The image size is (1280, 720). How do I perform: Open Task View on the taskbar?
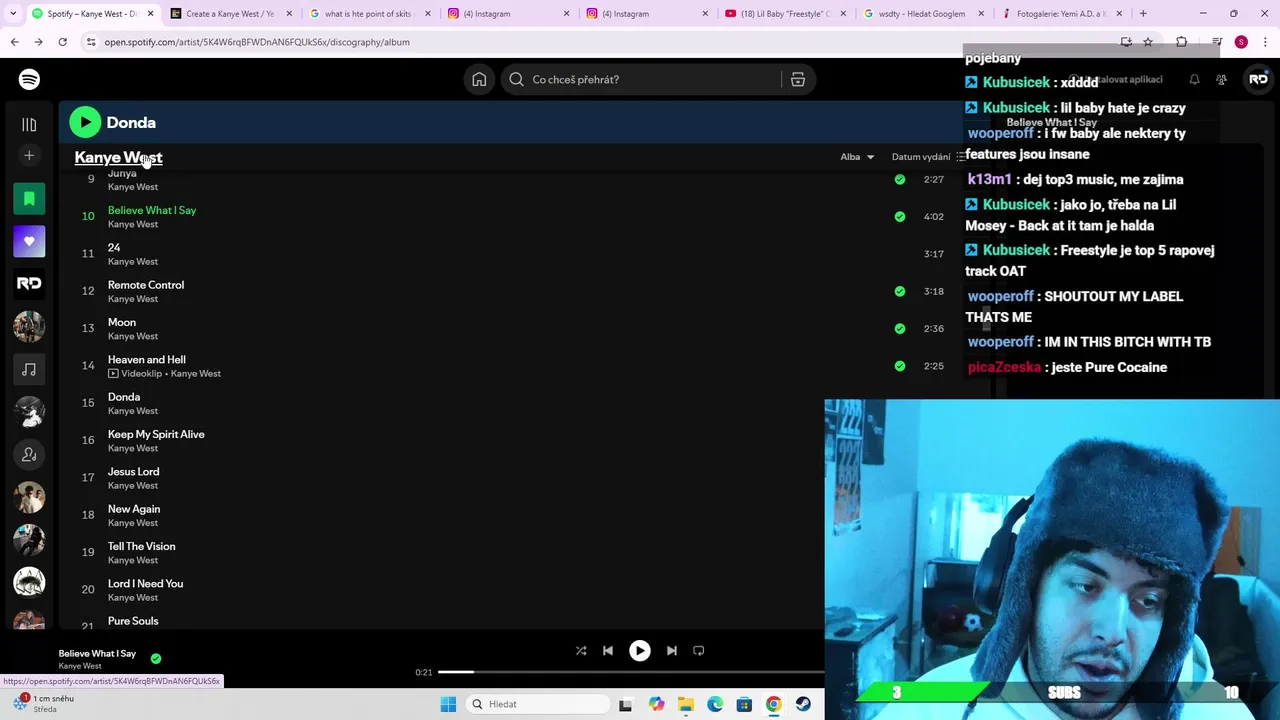click(x=625, y=704)
